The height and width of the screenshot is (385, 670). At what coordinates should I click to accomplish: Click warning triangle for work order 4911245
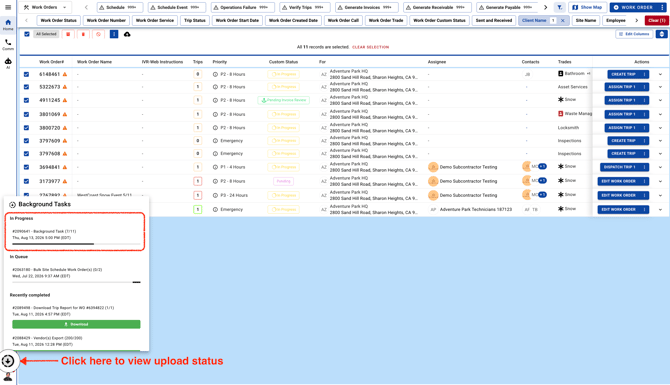(65, 100)
